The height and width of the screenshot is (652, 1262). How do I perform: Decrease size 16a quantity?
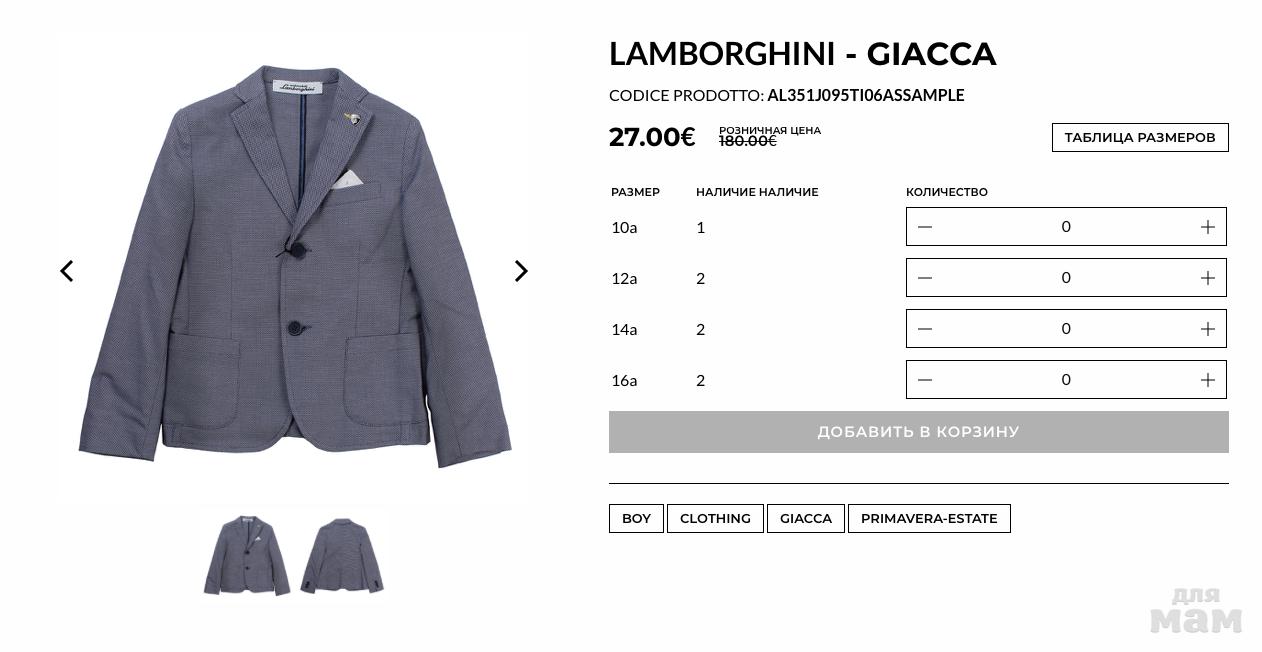[x=925, y=380]
